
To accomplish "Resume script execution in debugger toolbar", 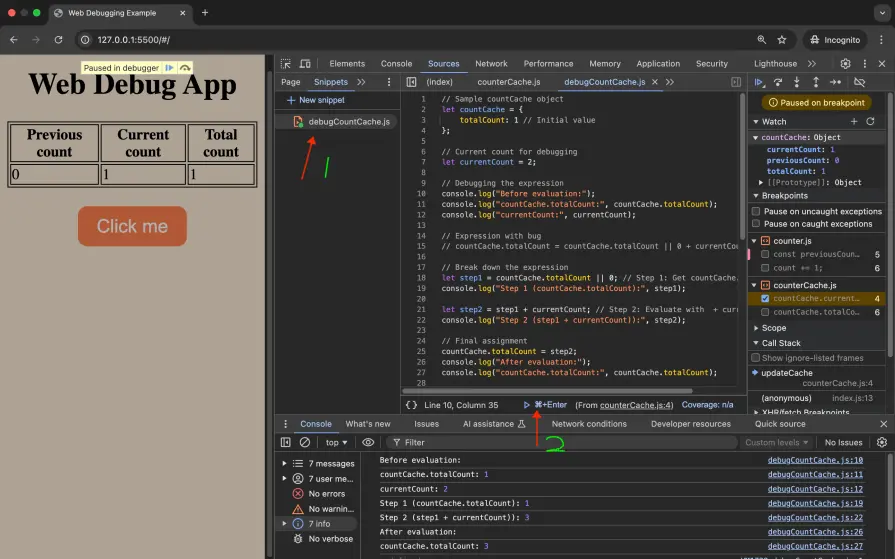I will 759,82.
